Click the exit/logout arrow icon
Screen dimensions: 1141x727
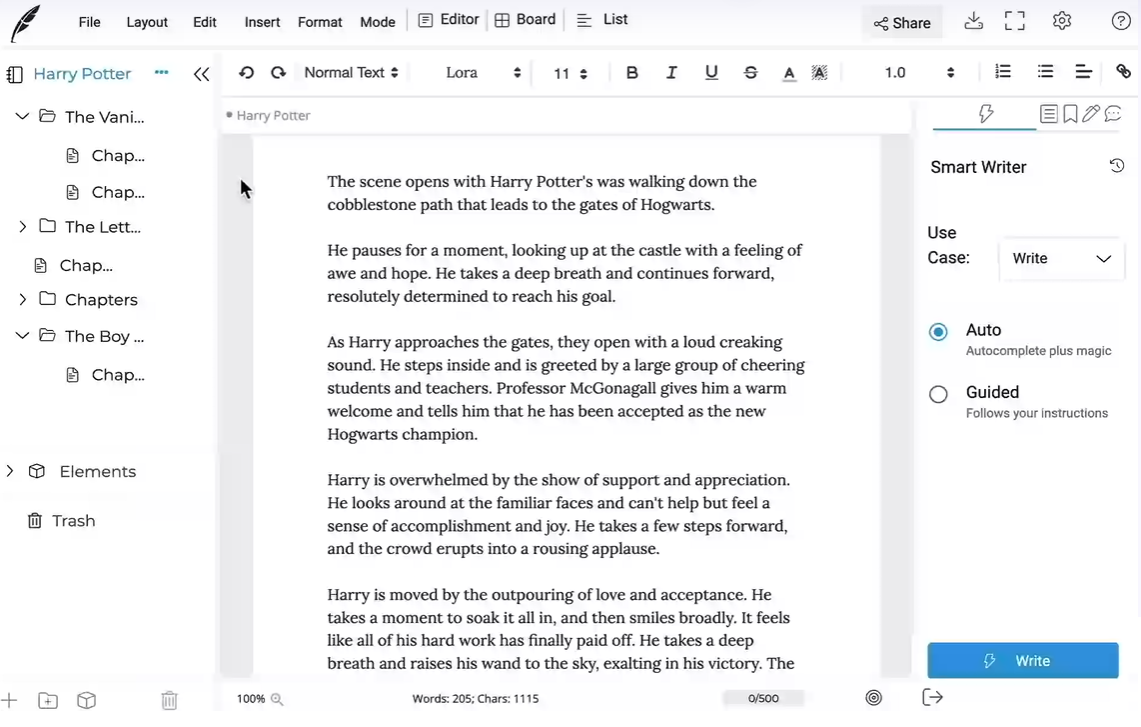pos(932,697)
